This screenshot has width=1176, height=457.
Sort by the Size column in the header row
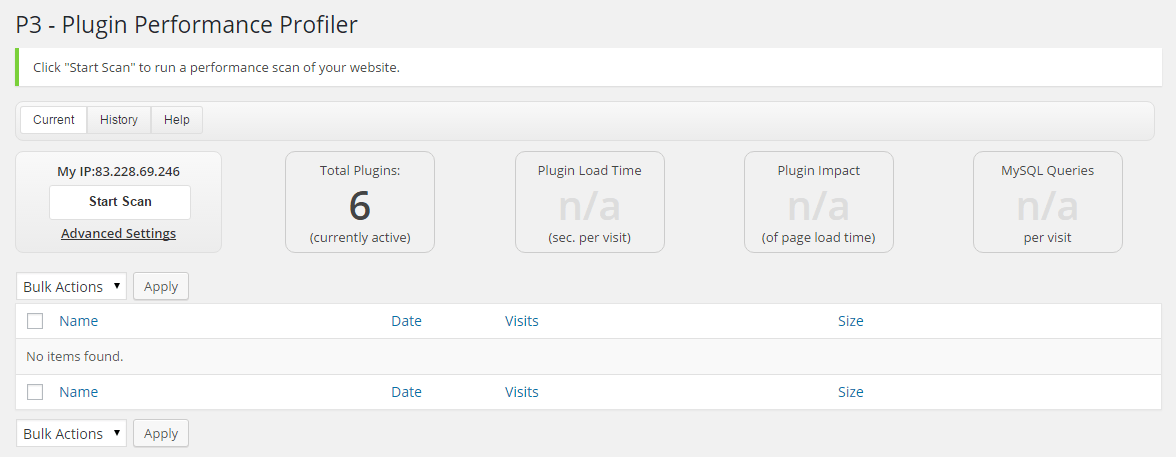click(850, 321)
